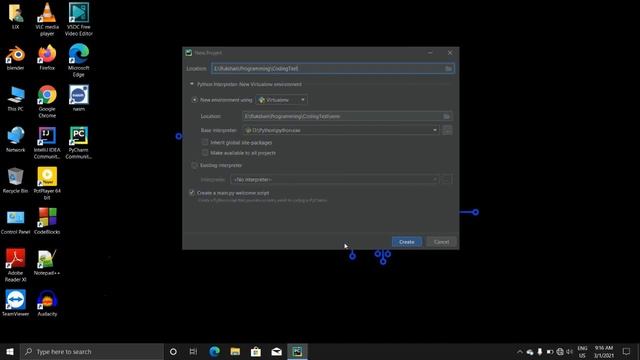Browse folder icon for virtualenv Location

tap(447, 116)
